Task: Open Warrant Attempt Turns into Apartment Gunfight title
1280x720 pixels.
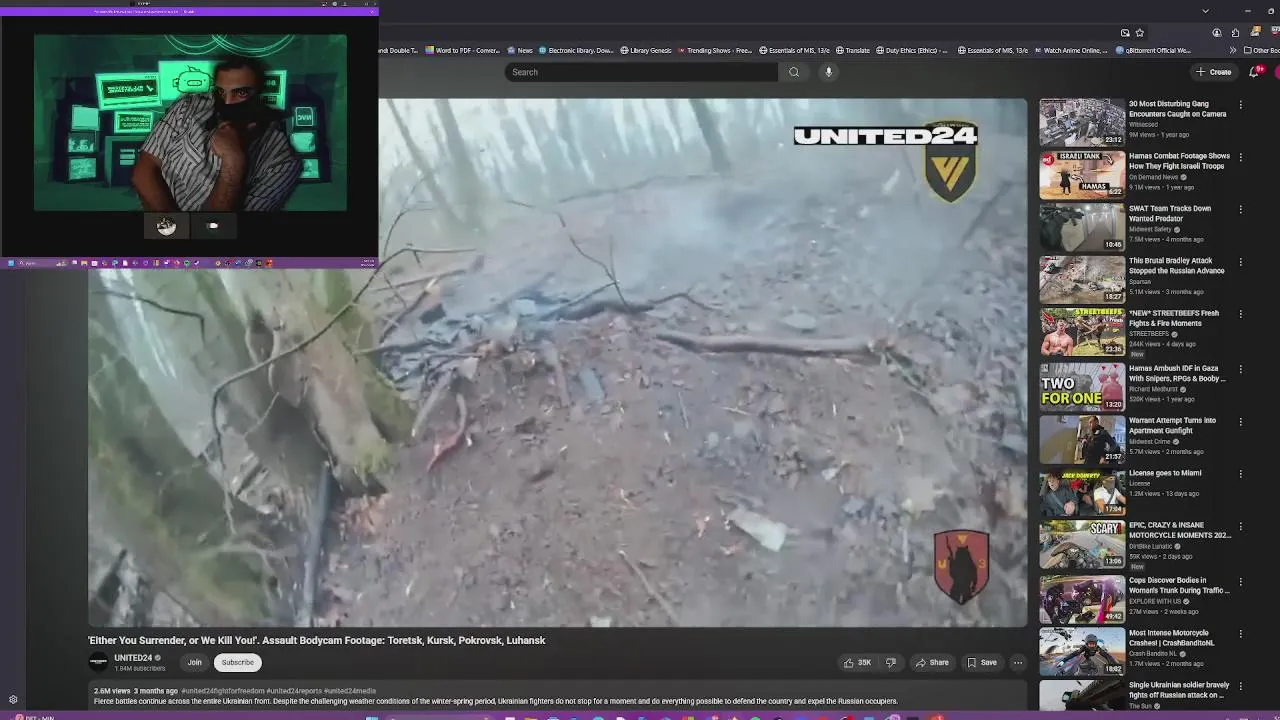Action: (1172, 425)
